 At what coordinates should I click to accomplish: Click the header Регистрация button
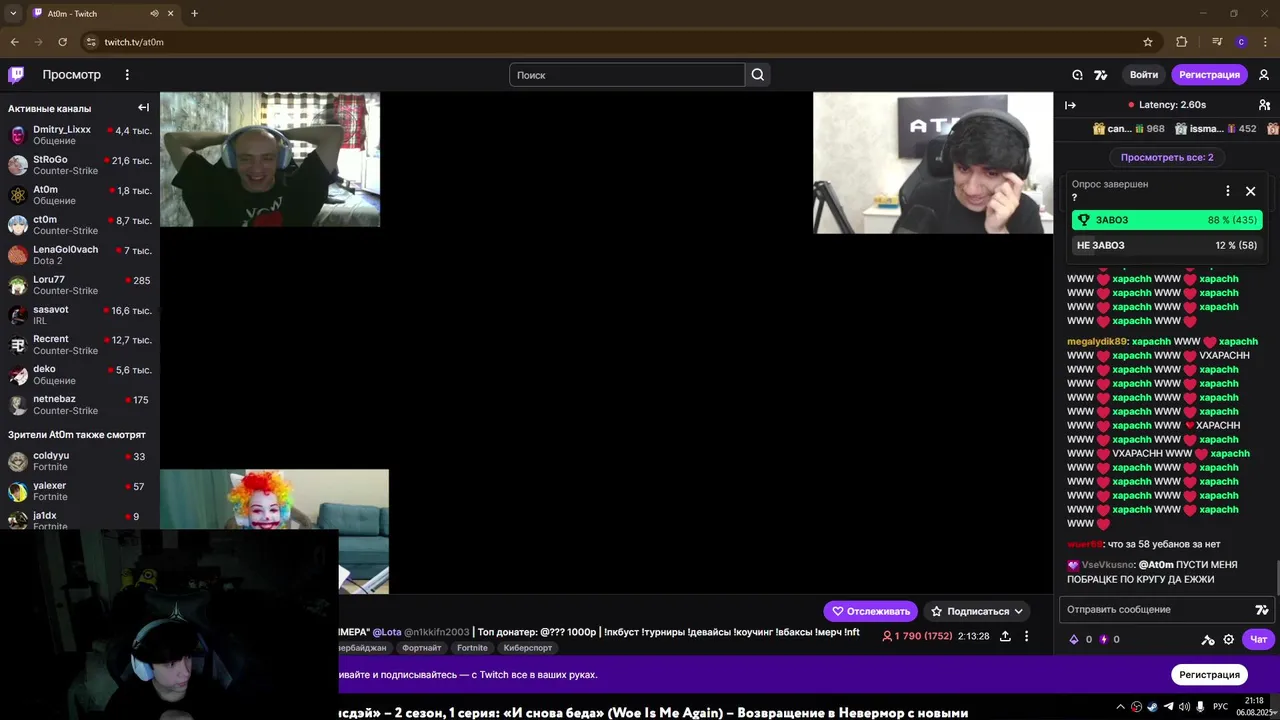(x=1209, y=75)
